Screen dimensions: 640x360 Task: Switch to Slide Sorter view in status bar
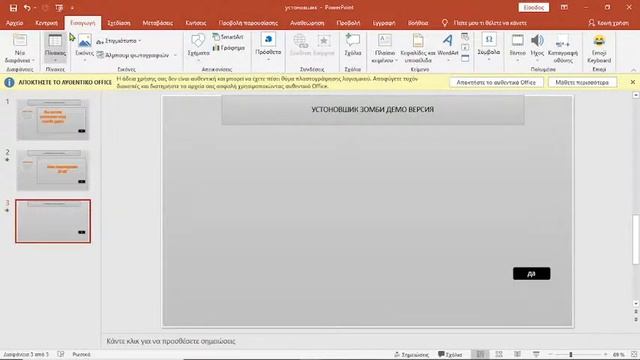pyautogui.click(x=499, y=354)
